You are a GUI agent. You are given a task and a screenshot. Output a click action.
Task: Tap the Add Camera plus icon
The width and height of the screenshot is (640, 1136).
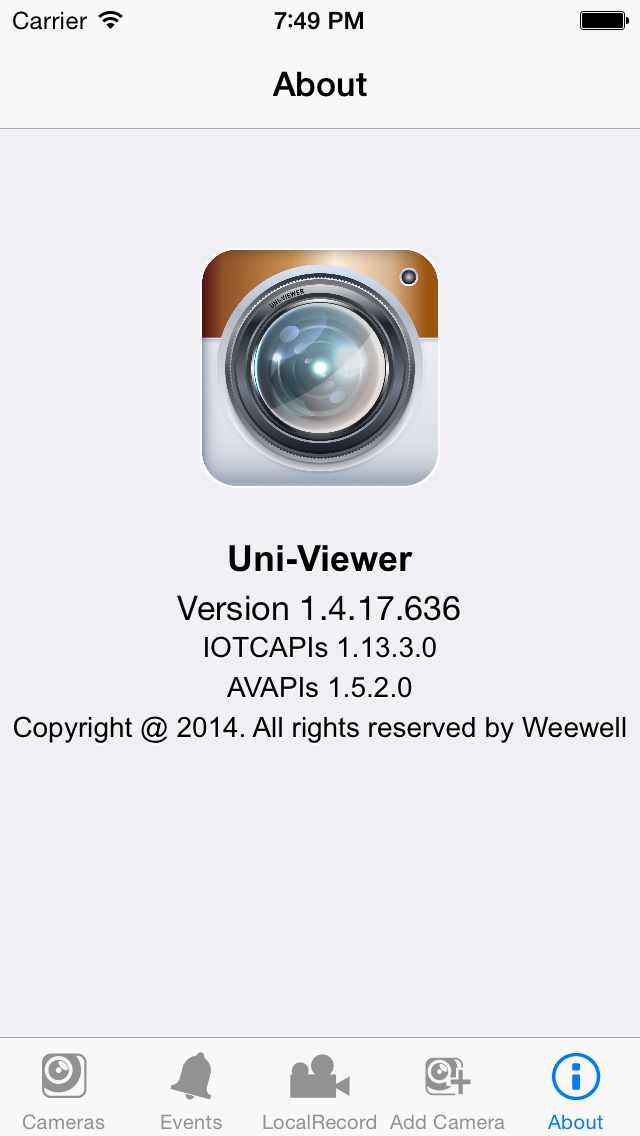pyautogui.click(x=447, y=1076)
